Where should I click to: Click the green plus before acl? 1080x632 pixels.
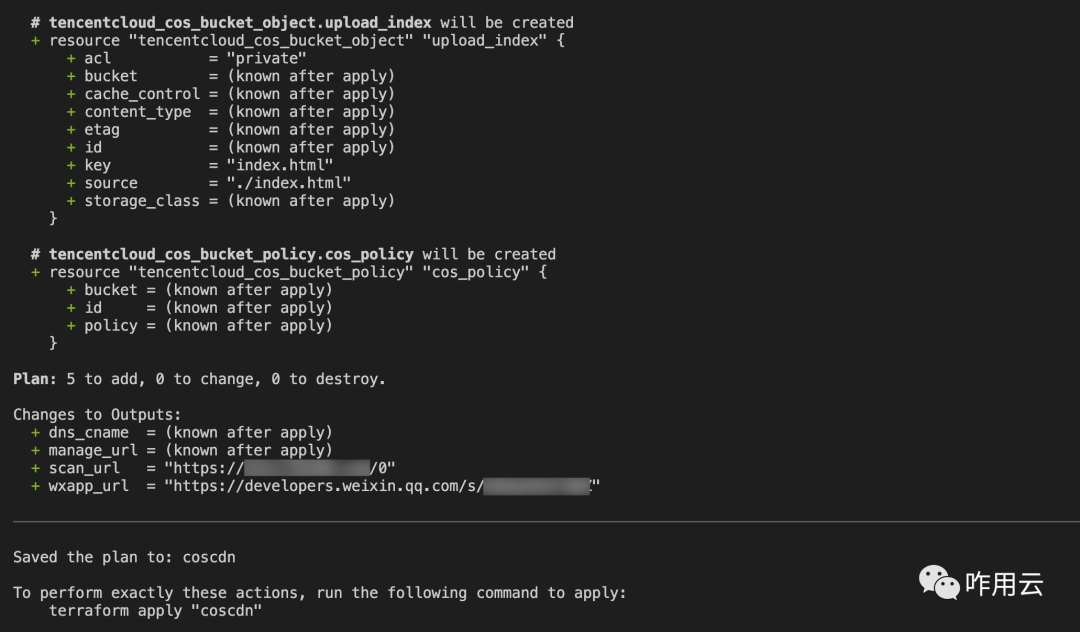coord(71,59)
